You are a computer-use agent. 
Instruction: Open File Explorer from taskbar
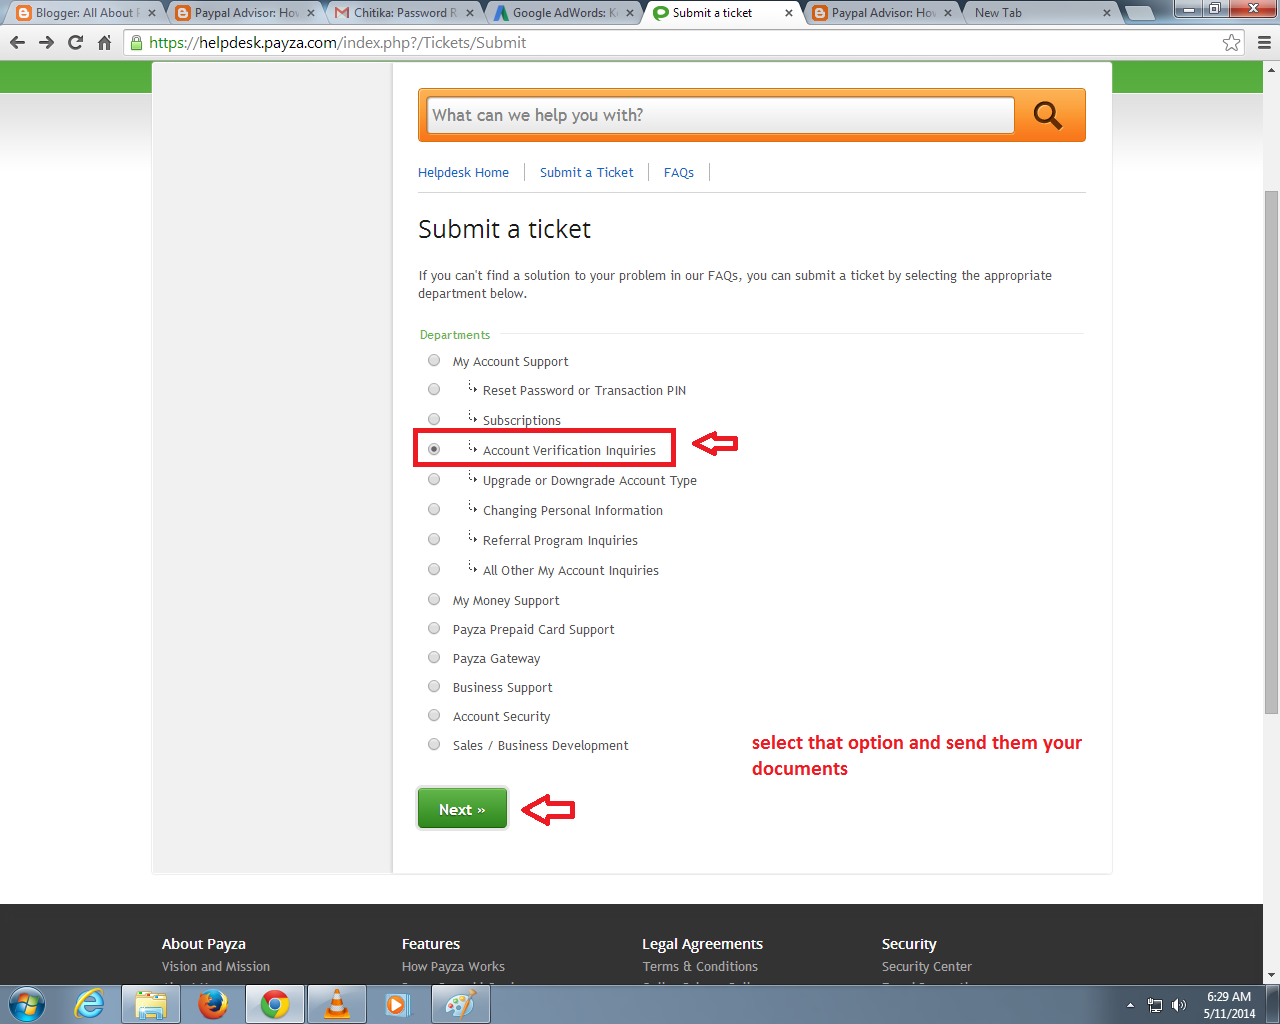[151, 1004]
